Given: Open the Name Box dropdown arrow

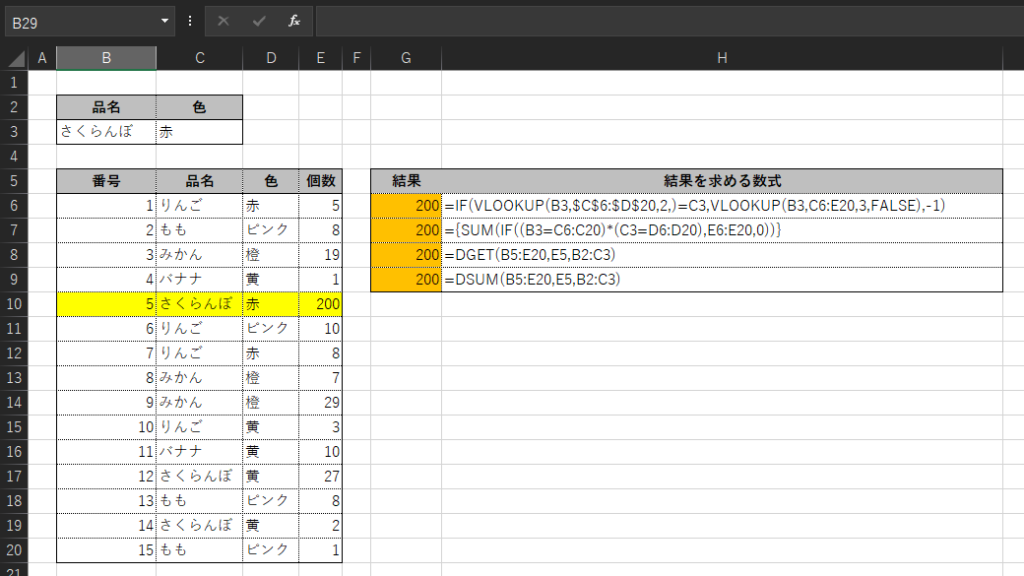Looking at the screenshot, I should [164, 20].
